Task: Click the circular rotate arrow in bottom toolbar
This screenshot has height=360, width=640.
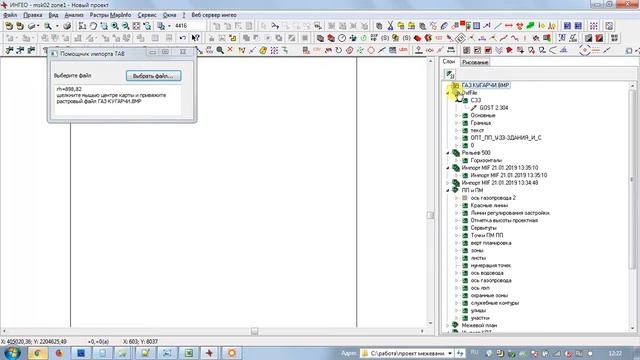Action: pyautogui.click(x=338, y=50)
